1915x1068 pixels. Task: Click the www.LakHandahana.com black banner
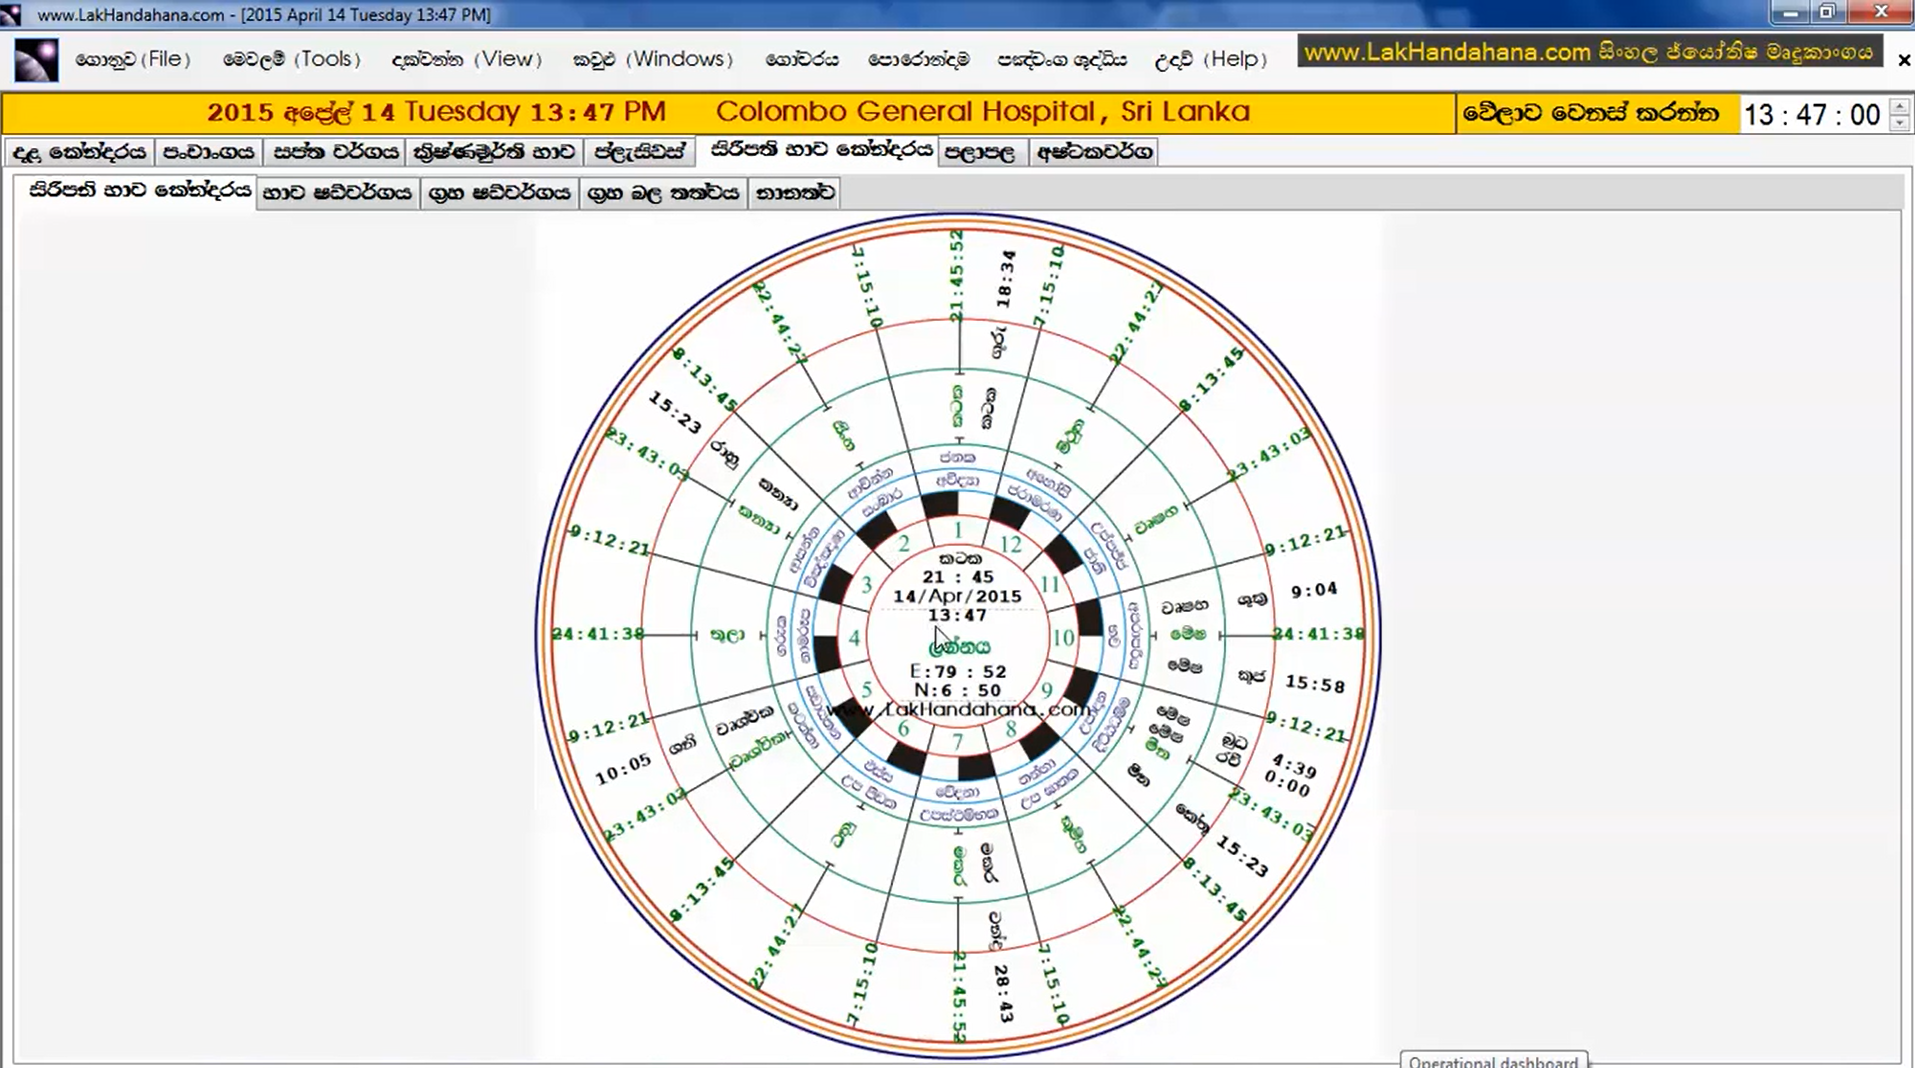pos(1588,52)
